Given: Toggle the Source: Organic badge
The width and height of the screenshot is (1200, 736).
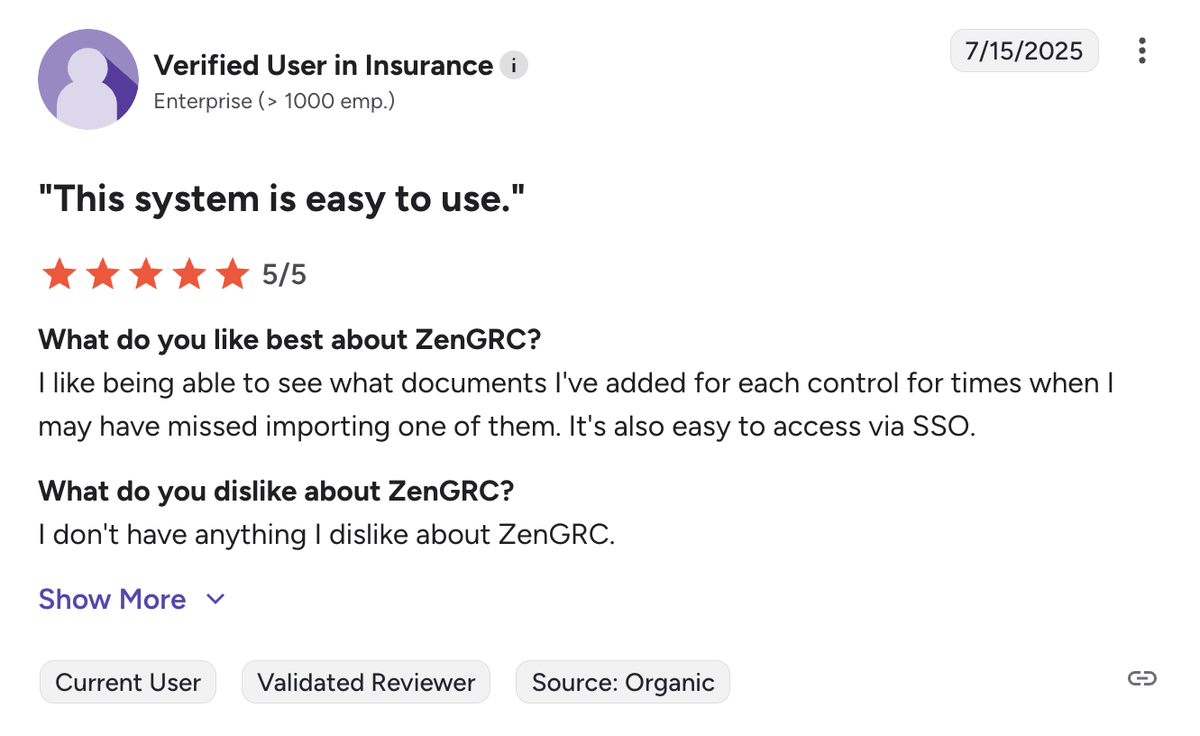Looking at the screenshot, I should (x=622, y=682).
